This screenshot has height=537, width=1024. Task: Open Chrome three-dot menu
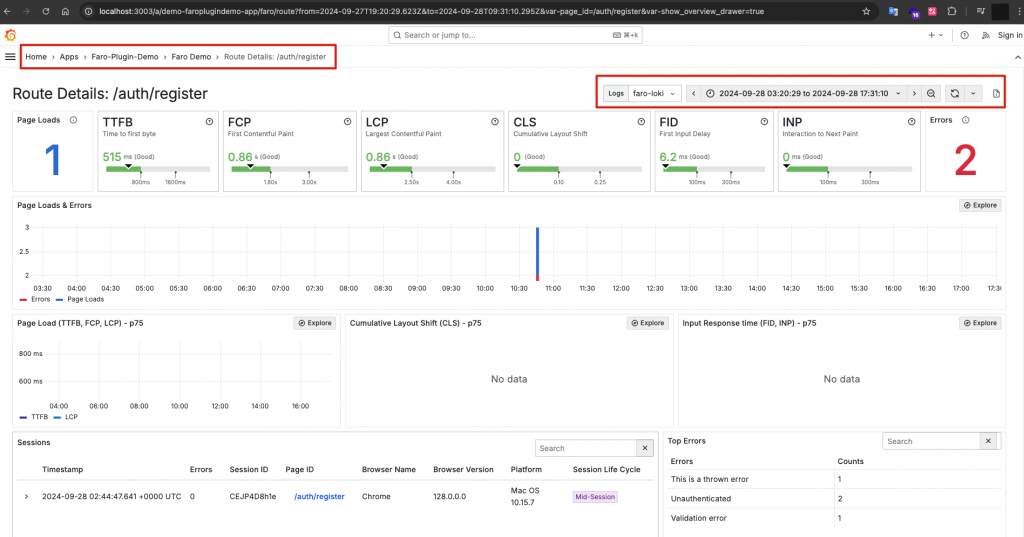[x=1019, y=11]
